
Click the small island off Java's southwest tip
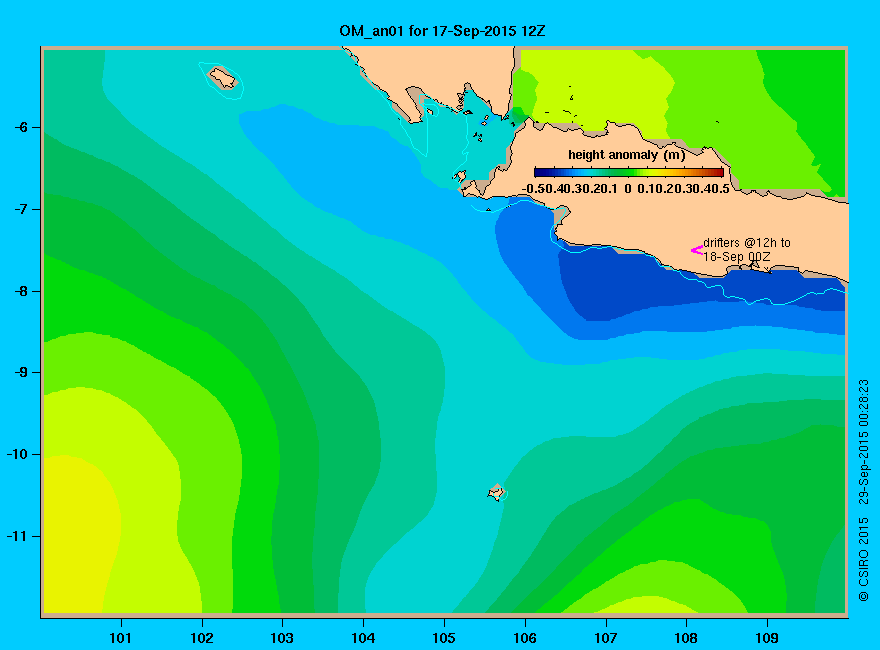[460, 176]
